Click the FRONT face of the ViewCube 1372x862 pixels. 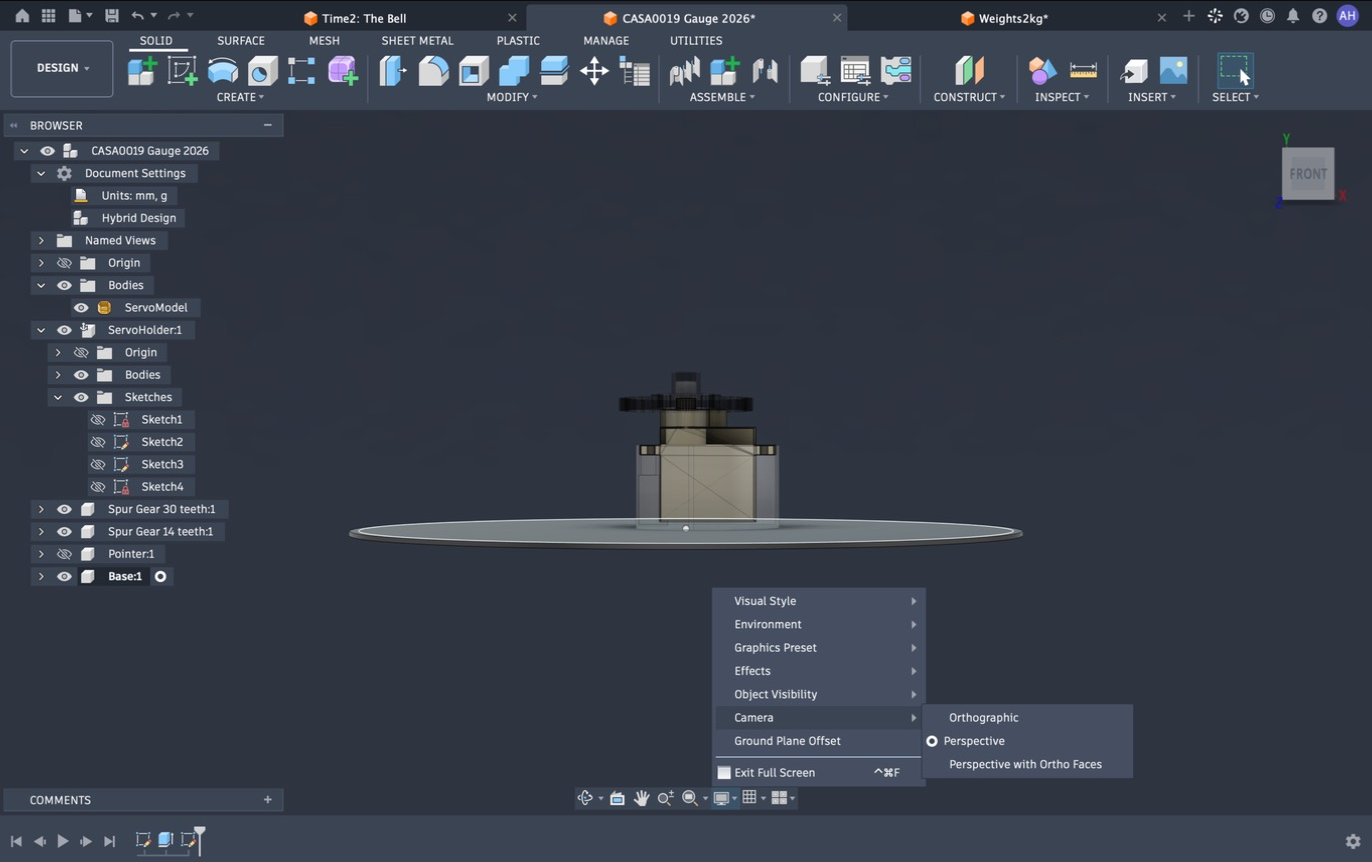pyautogui.click(x=1308, y=173)
